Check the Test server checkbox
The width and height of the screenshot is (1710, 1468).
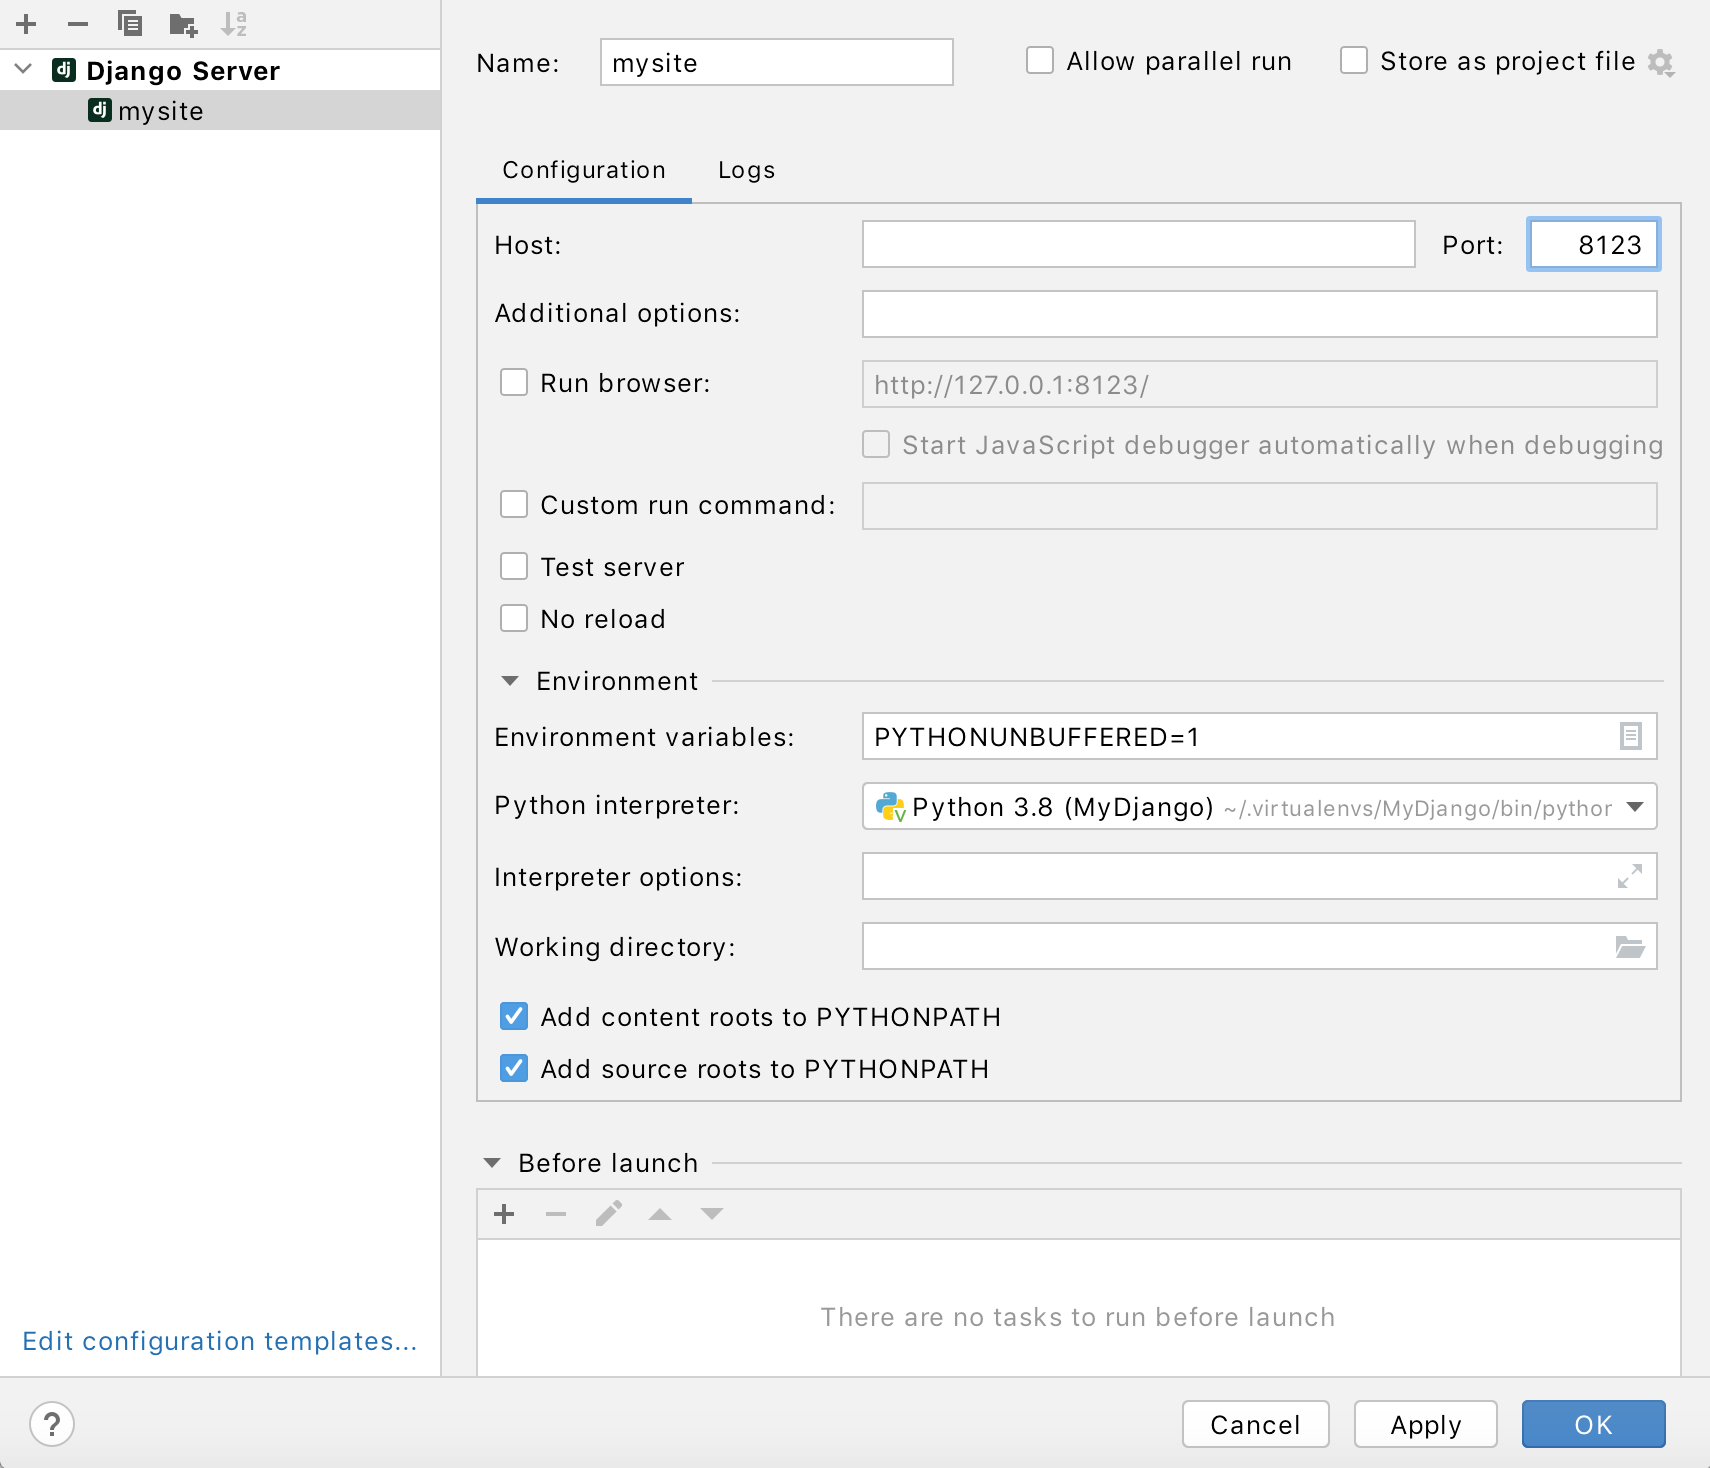pyautogui.click(x=514, y=566)
